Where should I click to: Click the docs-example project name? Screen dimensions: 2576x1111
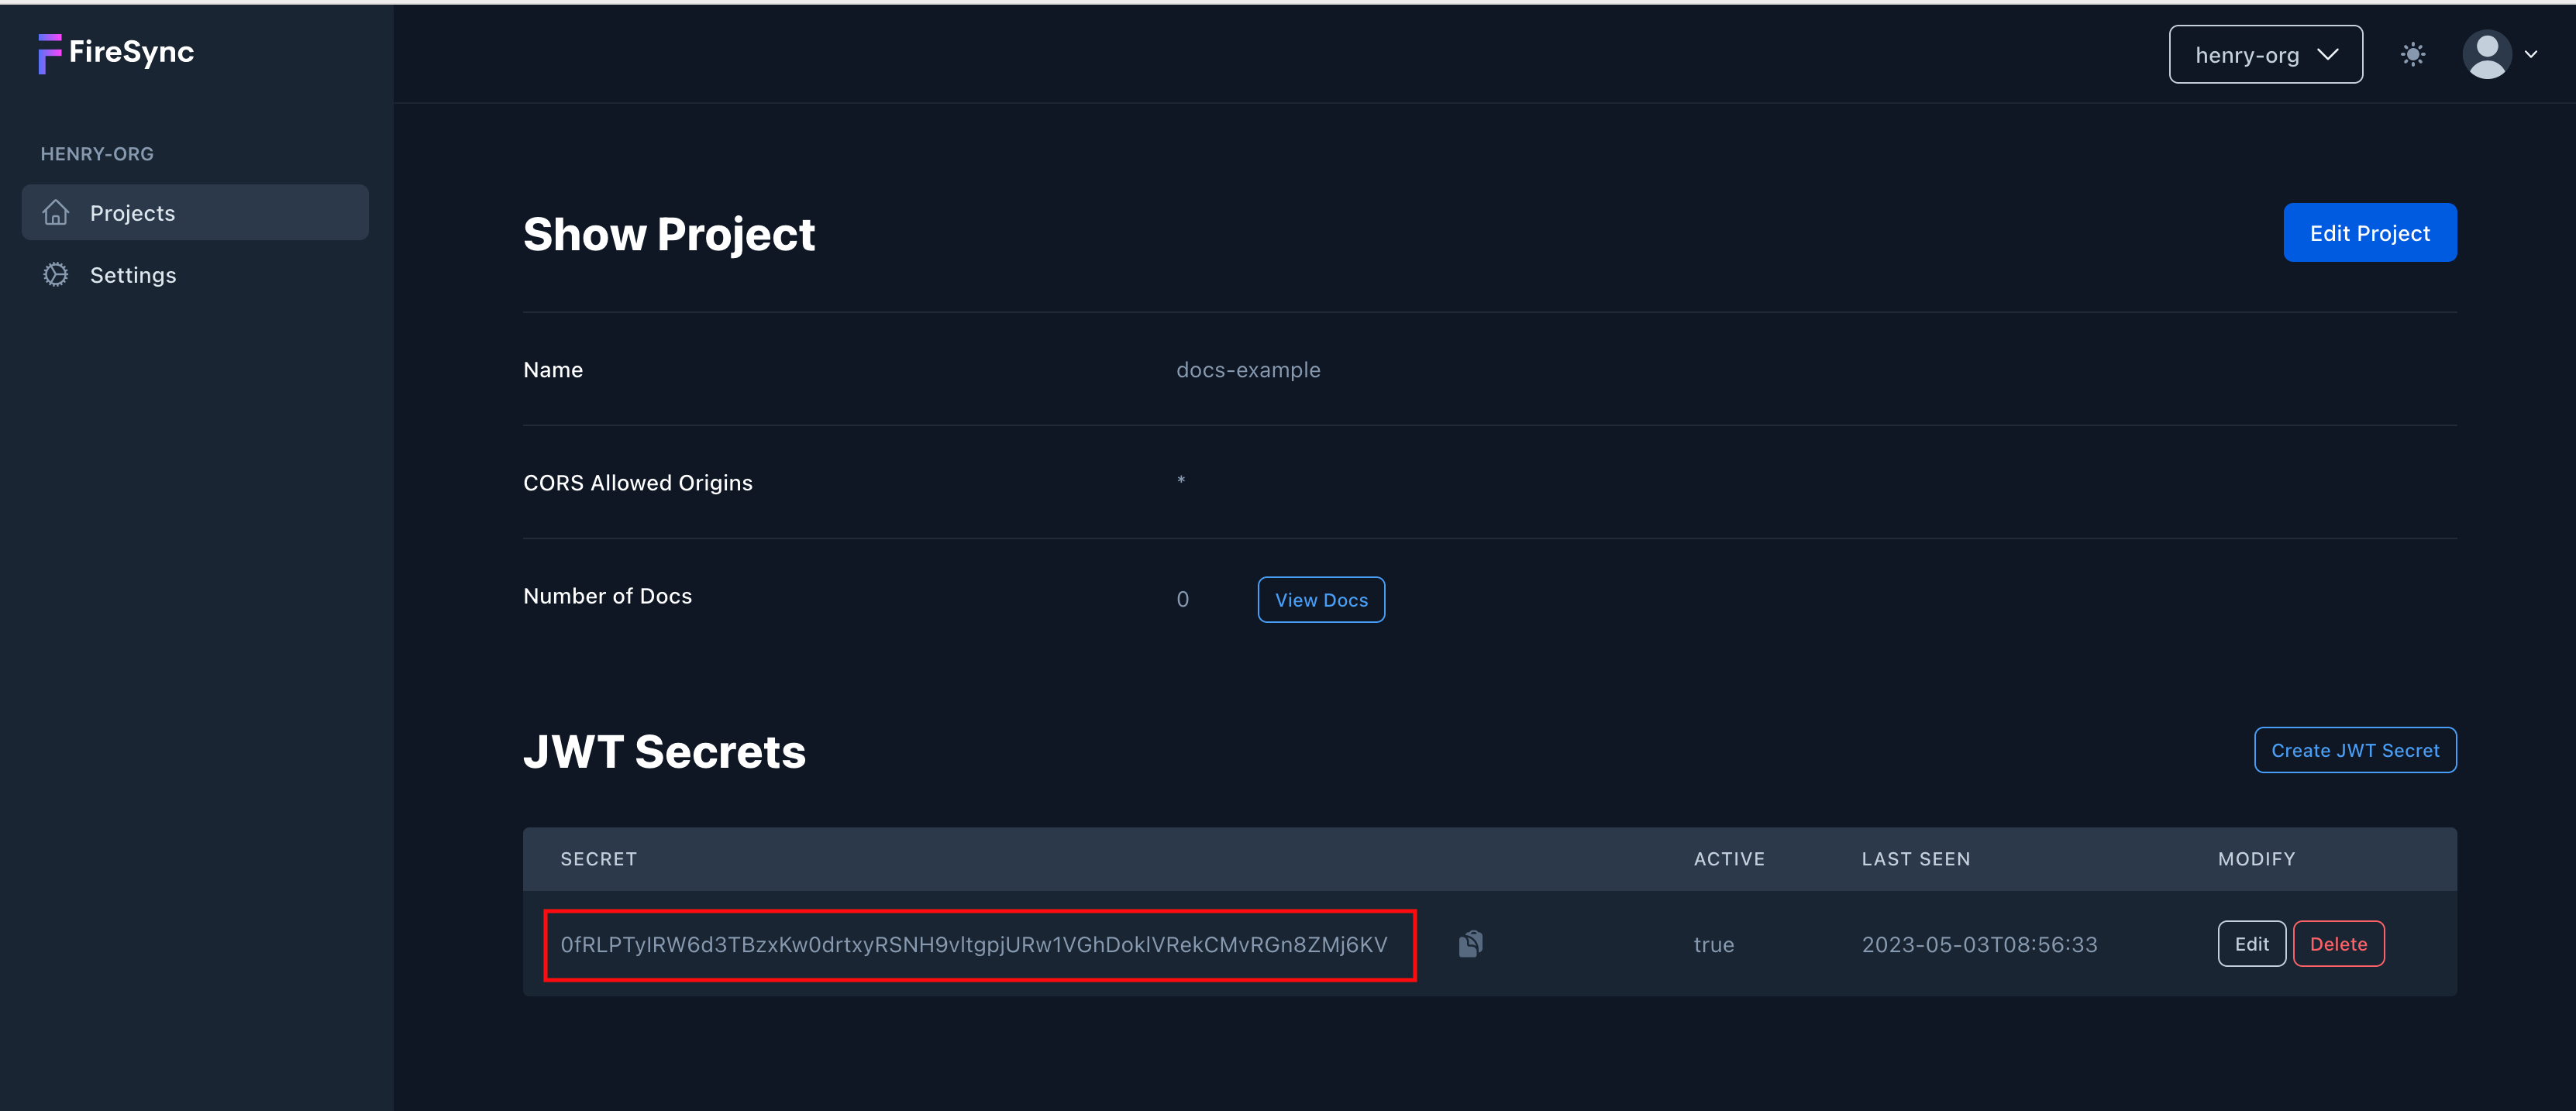1248,369
